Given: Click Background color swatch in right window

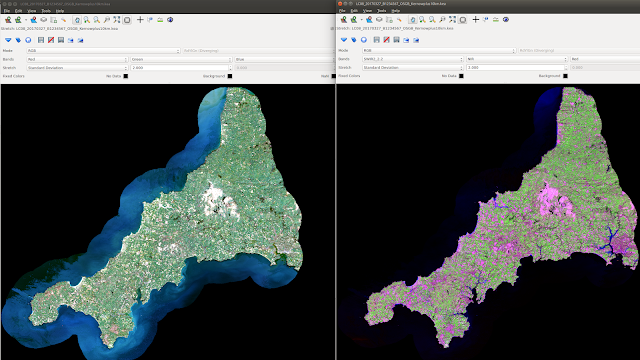Looking at the screenshot, I should (565, 76).
